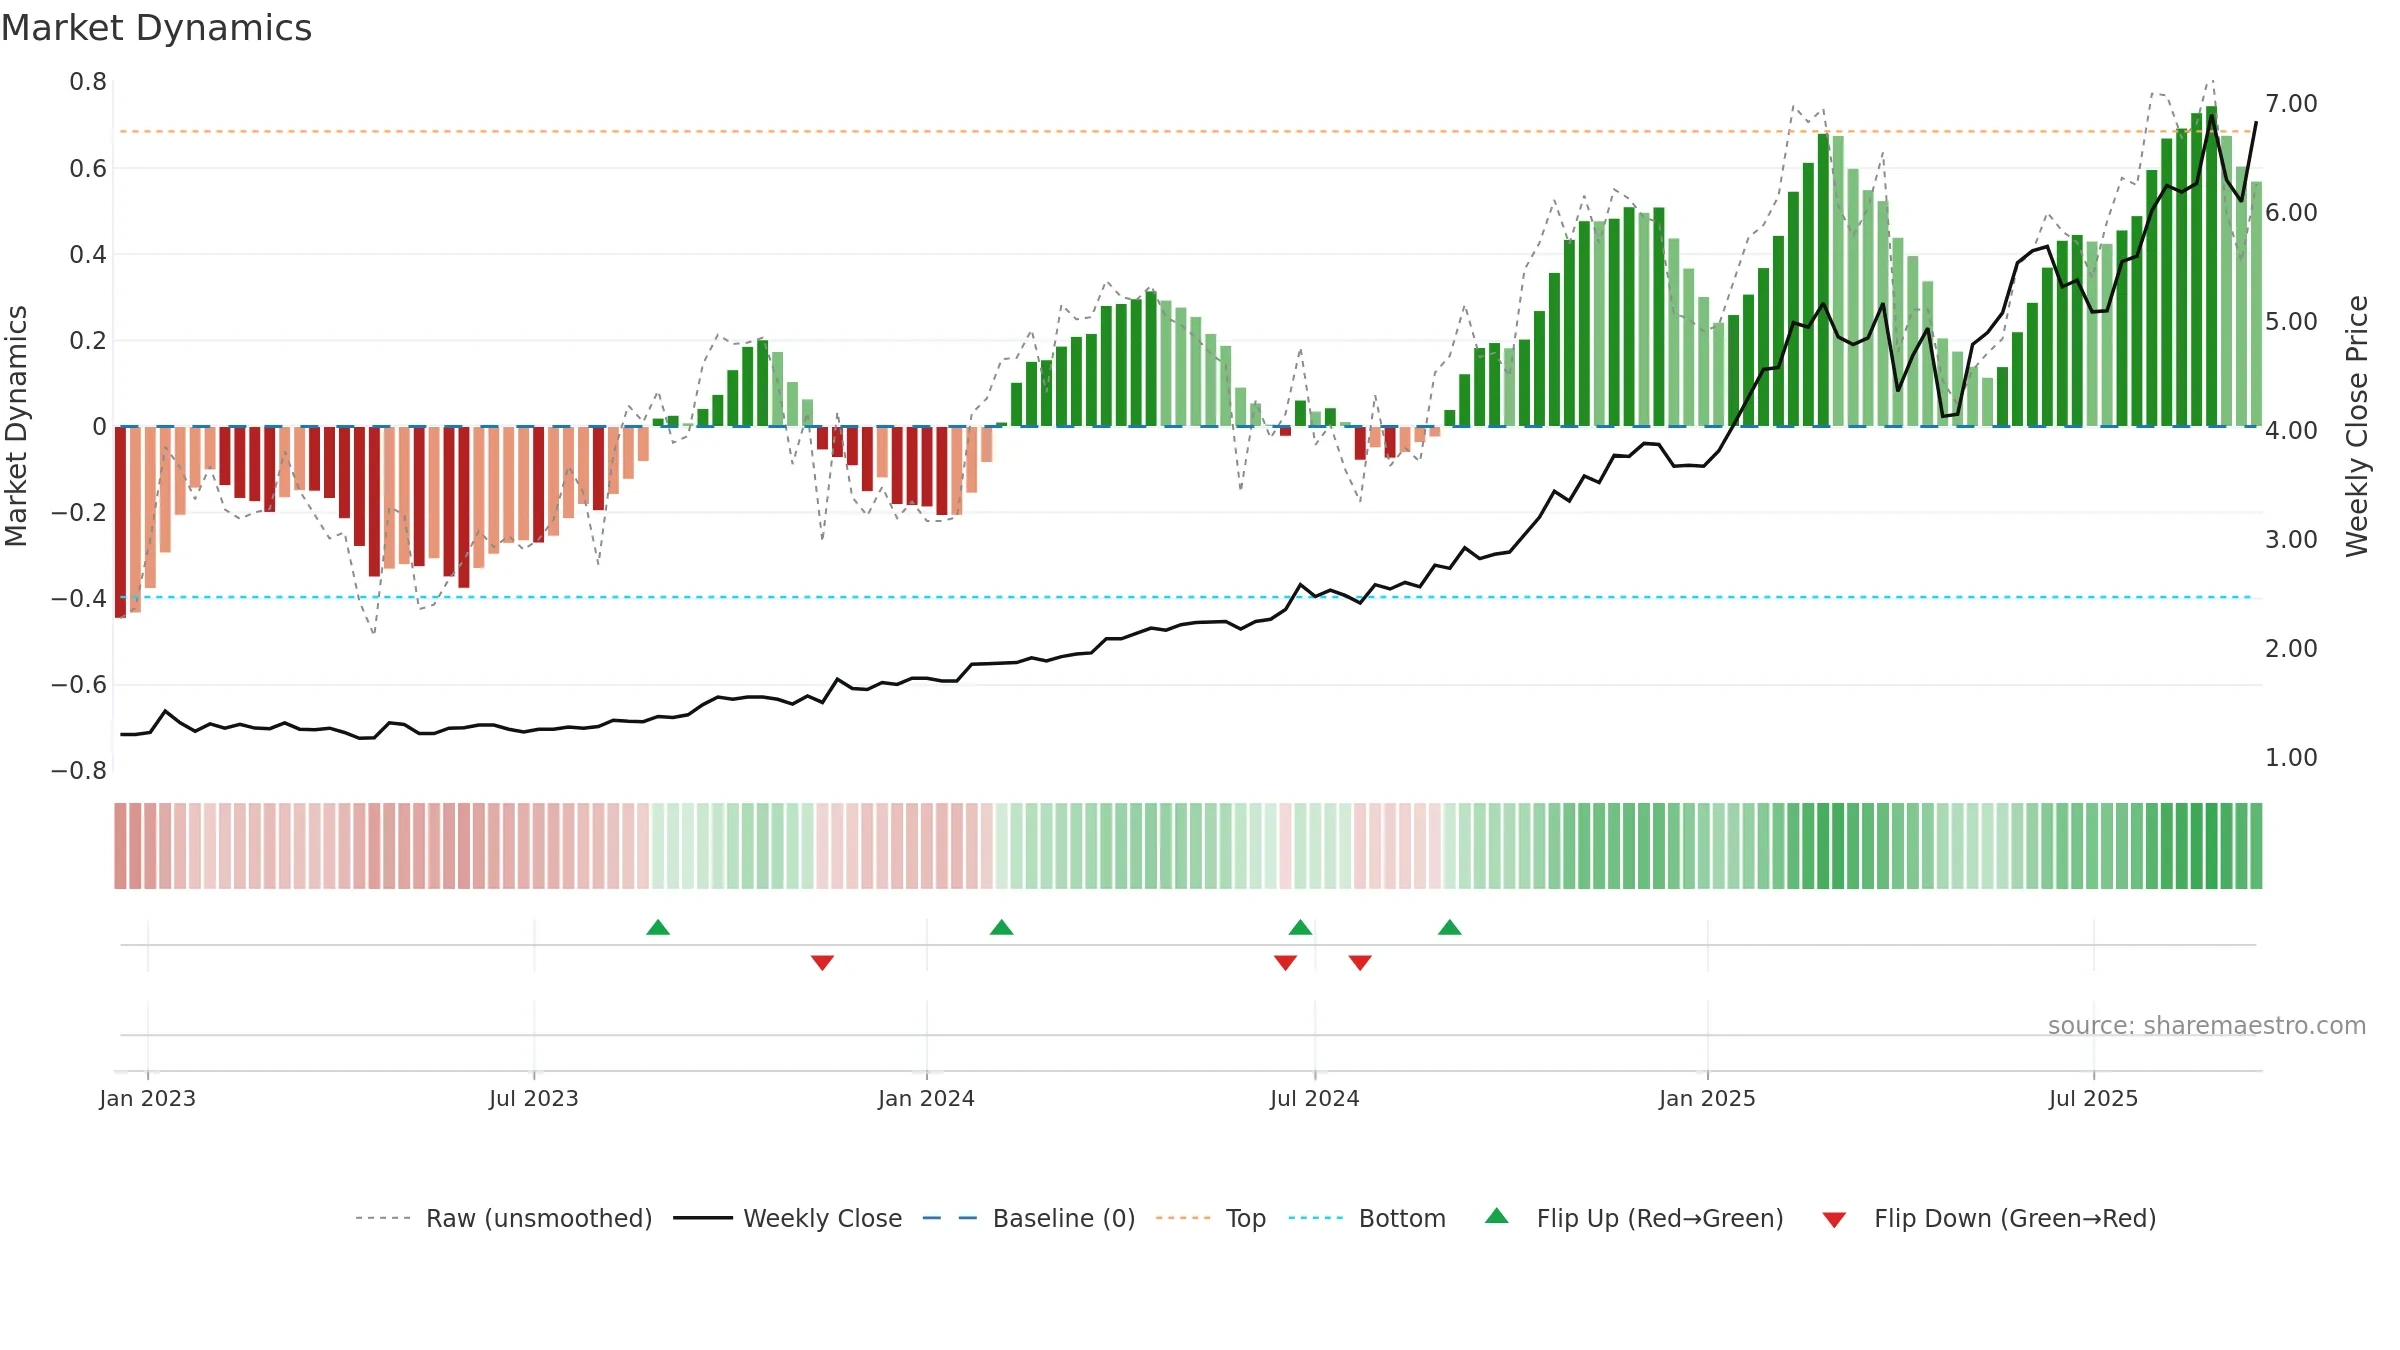Toggle the Baseline (0) legend entry
This screenshot has height=1350, width=2400.
tap(1029, 1218)
